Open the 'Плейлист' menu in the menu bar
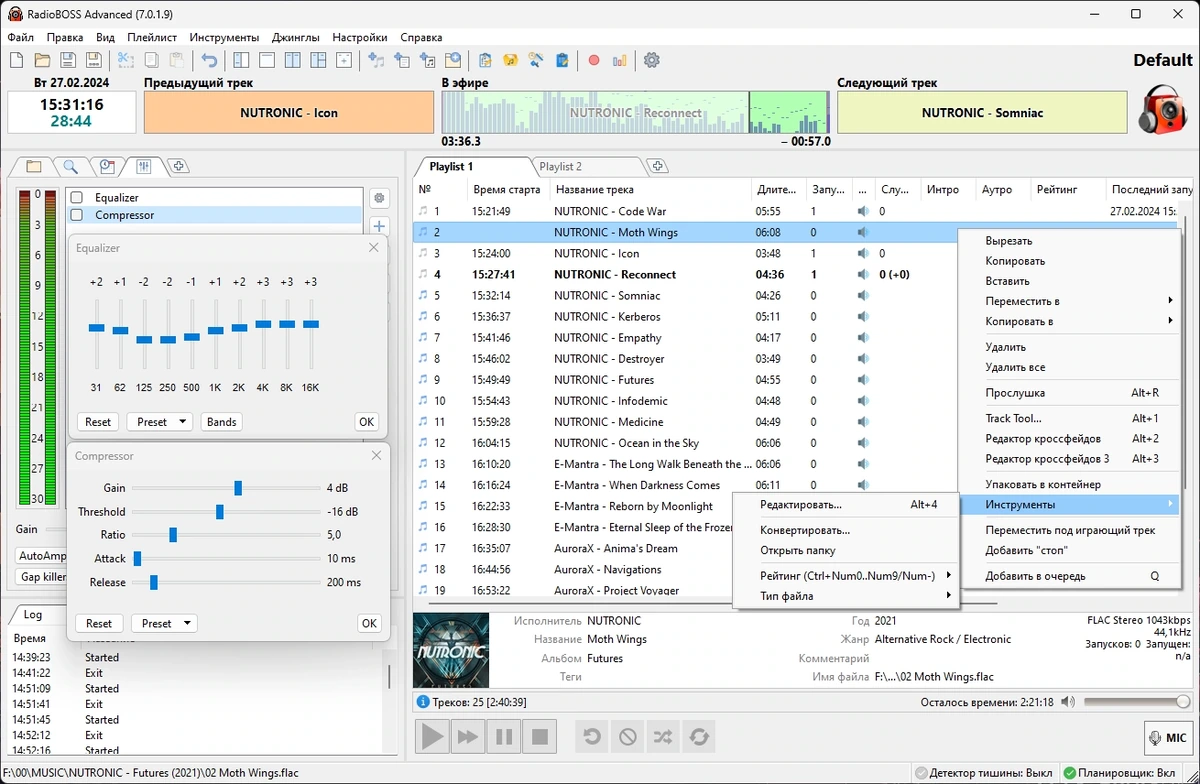Viewport: 1200px width, 784px height. tap(152, 37)
